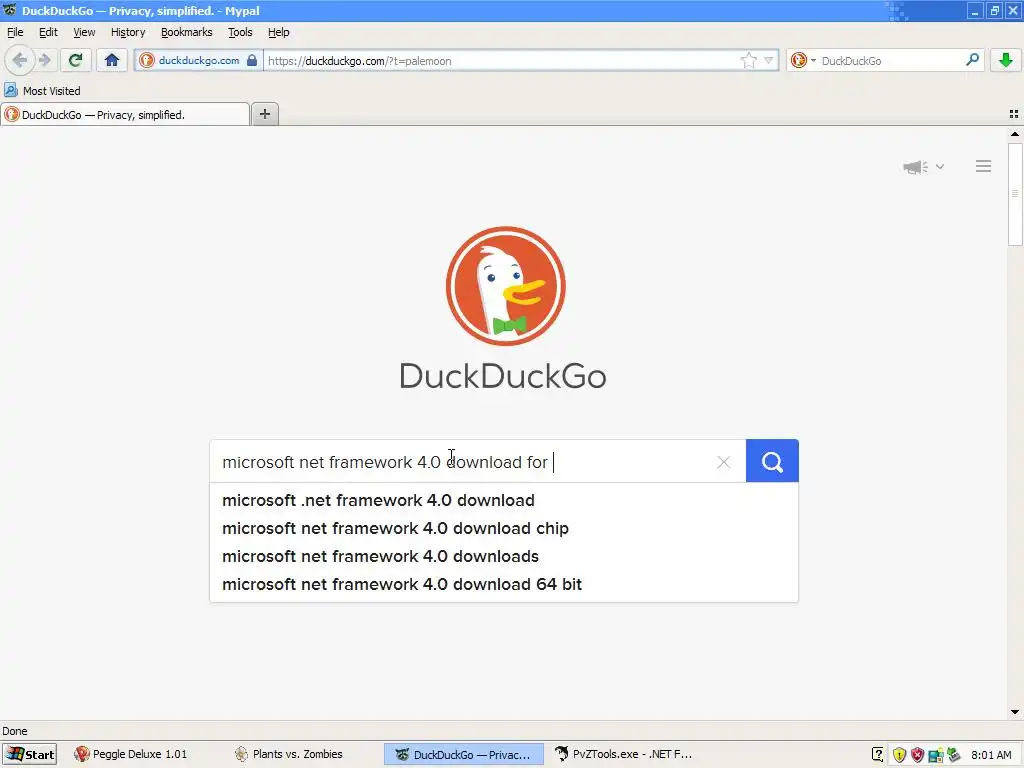This screenshot has height=768, width=1024.
Task: Click the magnifier in the browser search box
Action: pos(972,60)
